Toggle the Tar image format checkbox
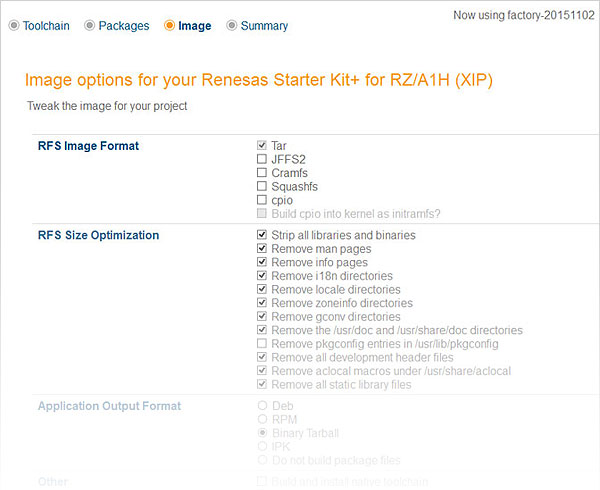 click(x=262, y=145)
